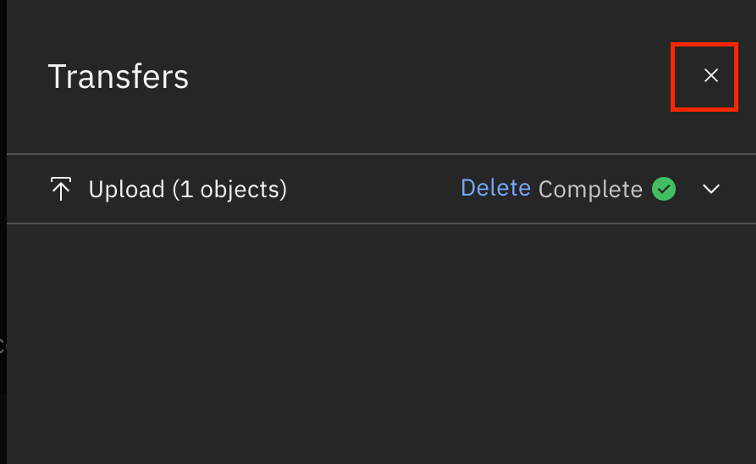Click the cross icon beside Transfers title
Screen dimensions: 756x464
711,76
